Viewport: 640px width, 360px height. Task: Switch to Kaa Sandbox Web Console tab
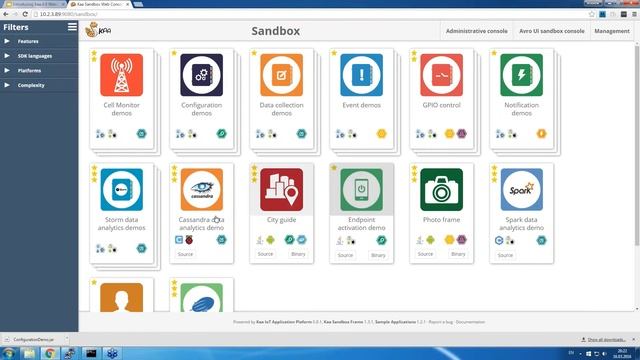pos(99,4)
